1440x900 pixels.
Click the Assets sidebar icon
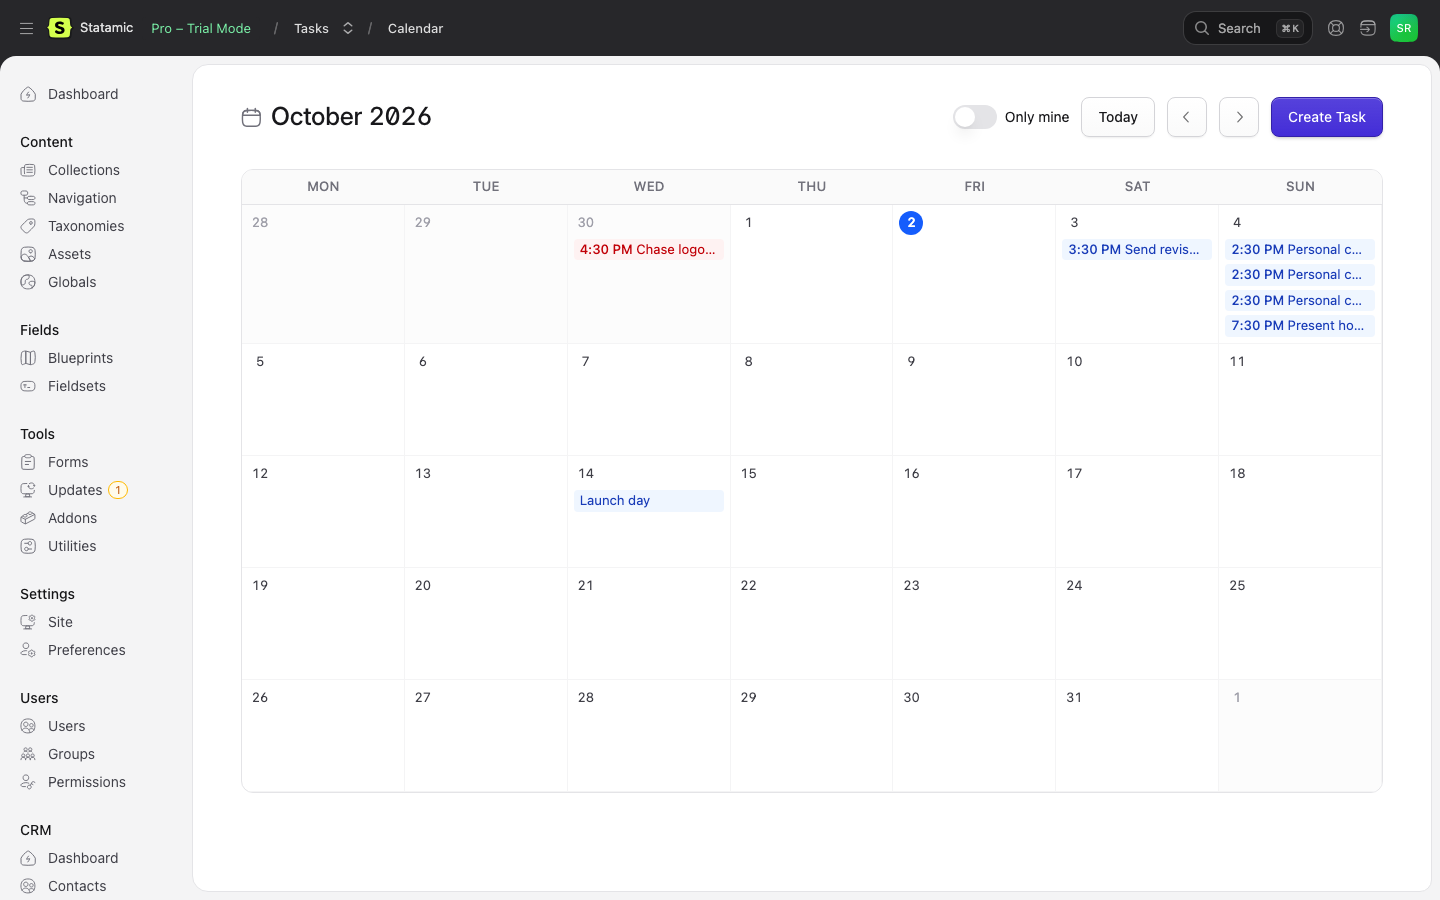tap(28, 254)
